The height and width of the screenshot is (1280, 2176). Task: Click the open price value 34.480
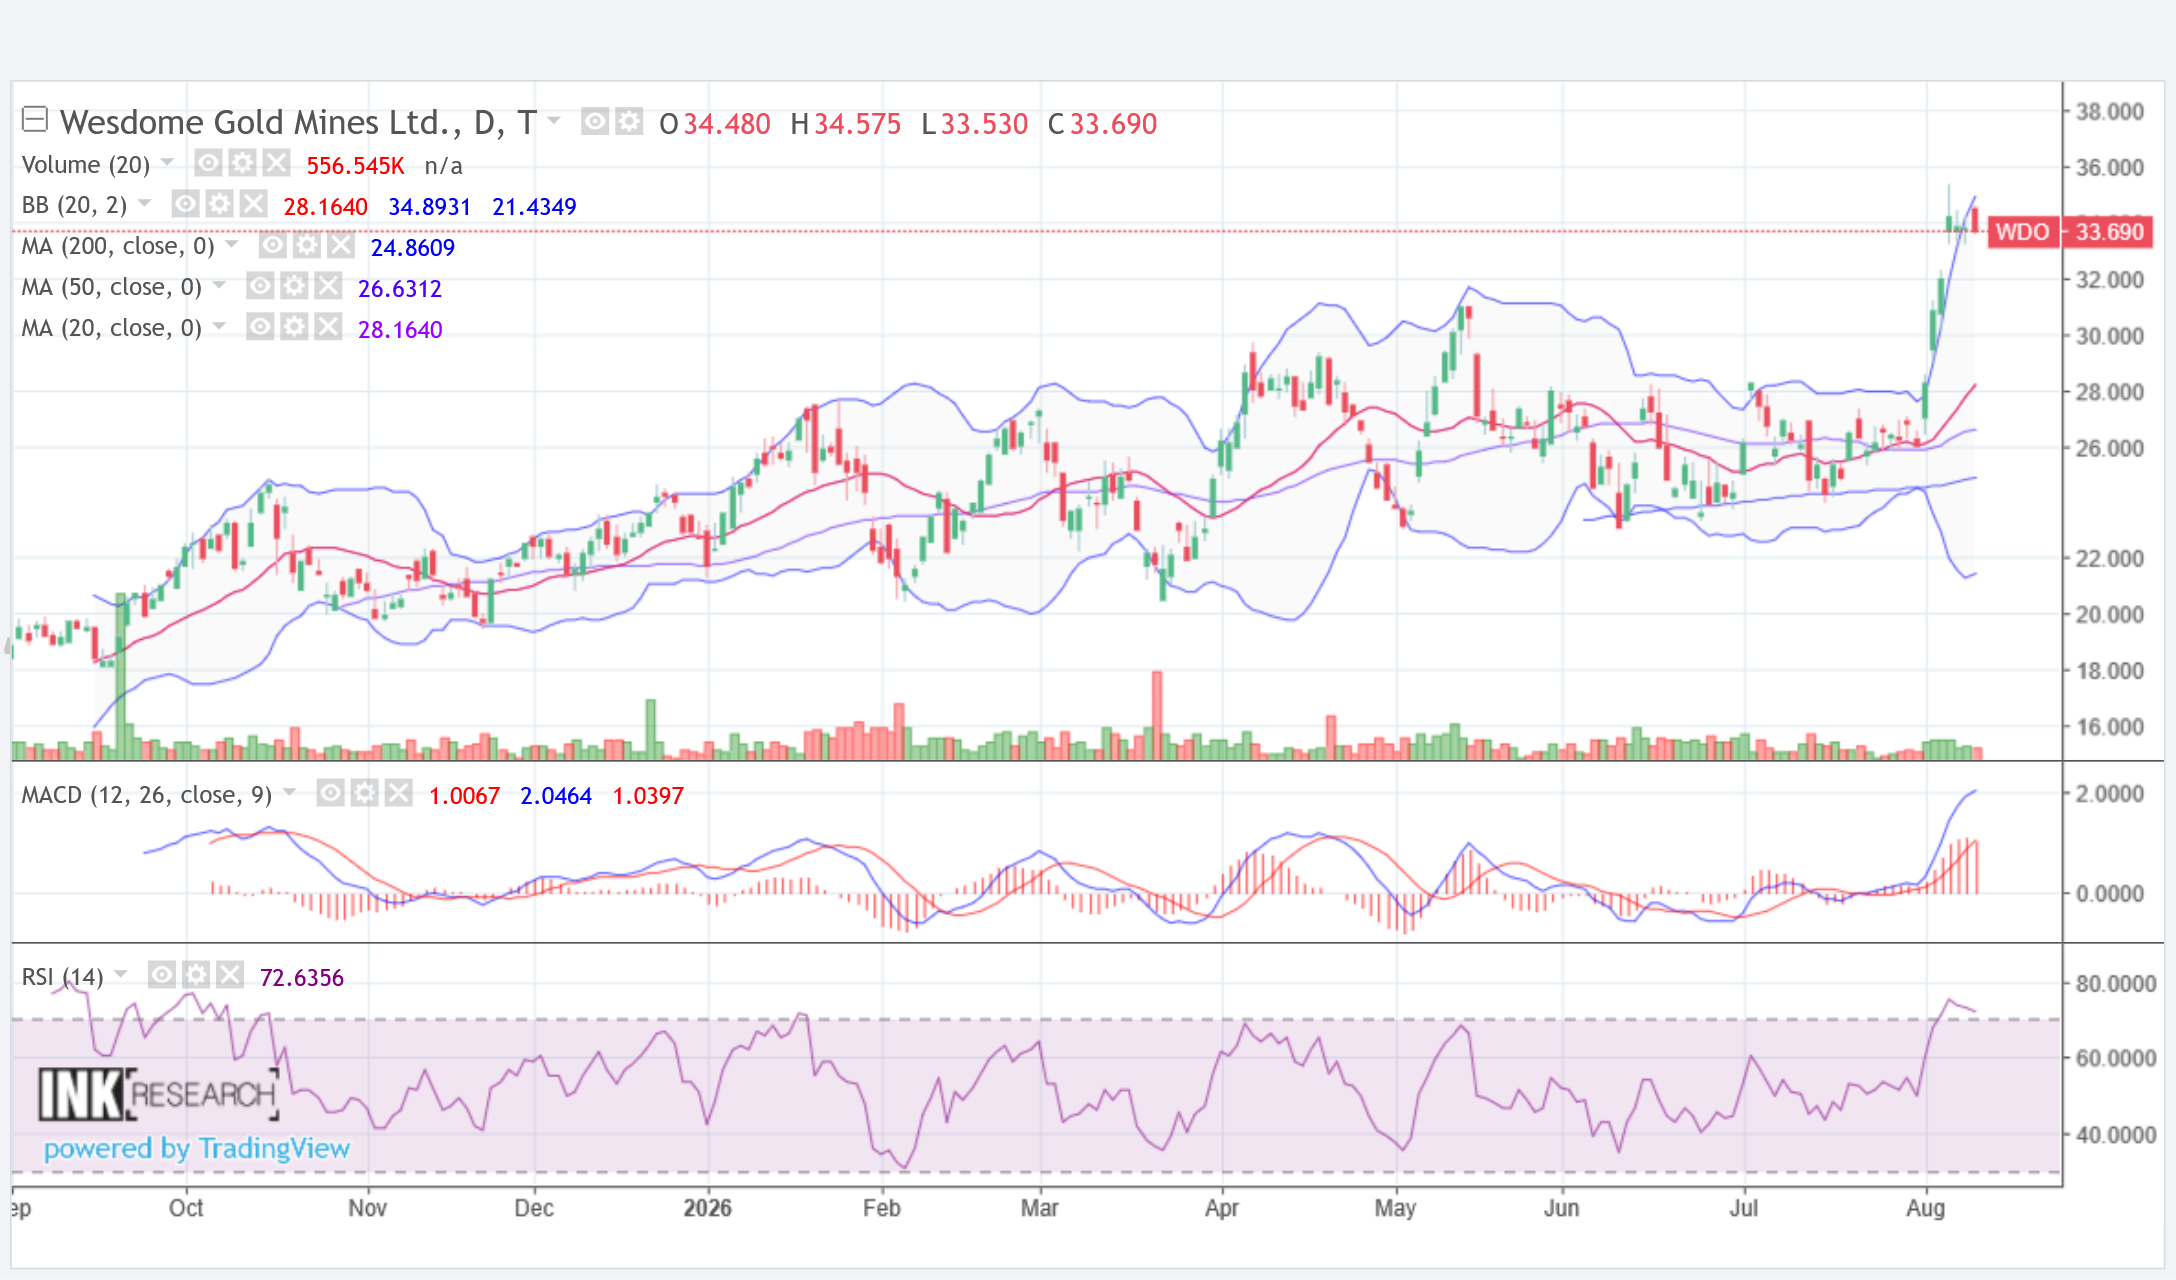coord(727,124)
